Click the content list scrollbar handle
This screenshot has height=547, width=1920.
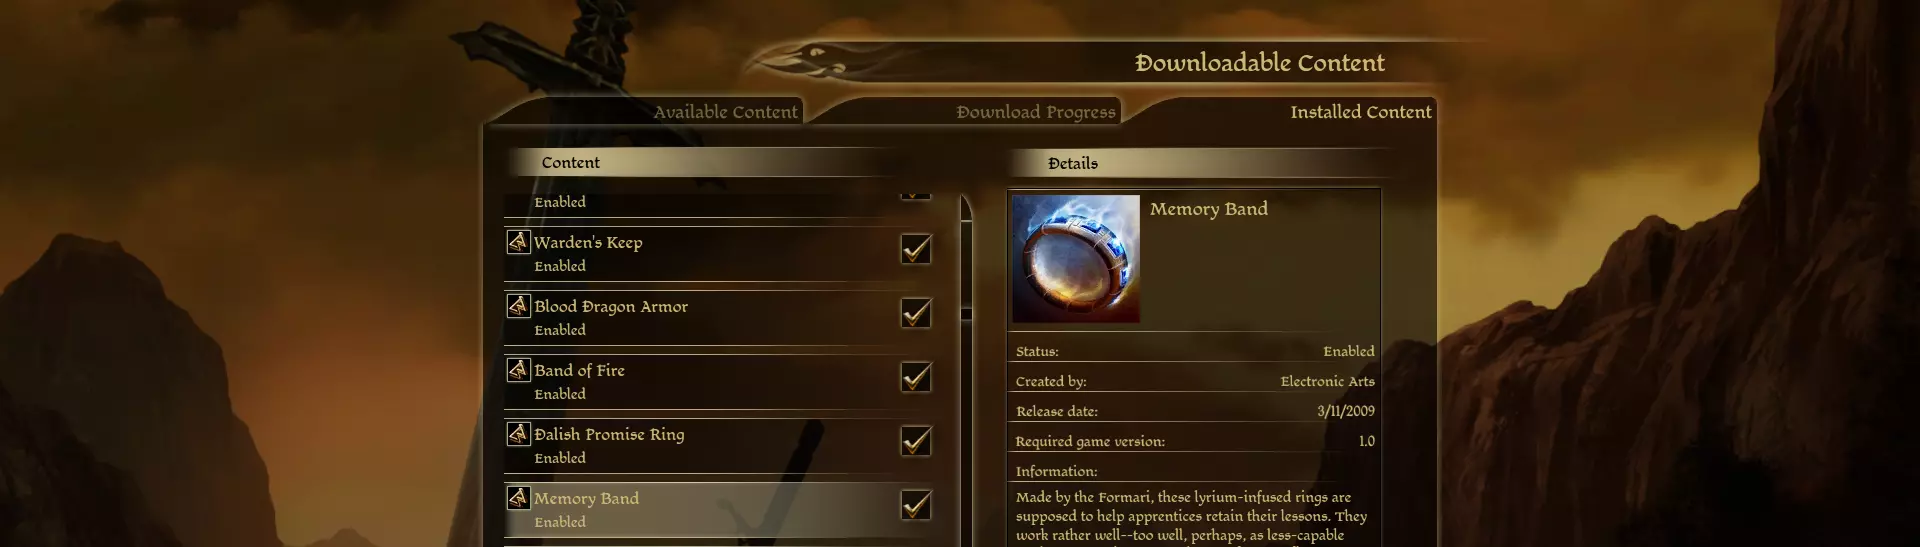(967, 314)
